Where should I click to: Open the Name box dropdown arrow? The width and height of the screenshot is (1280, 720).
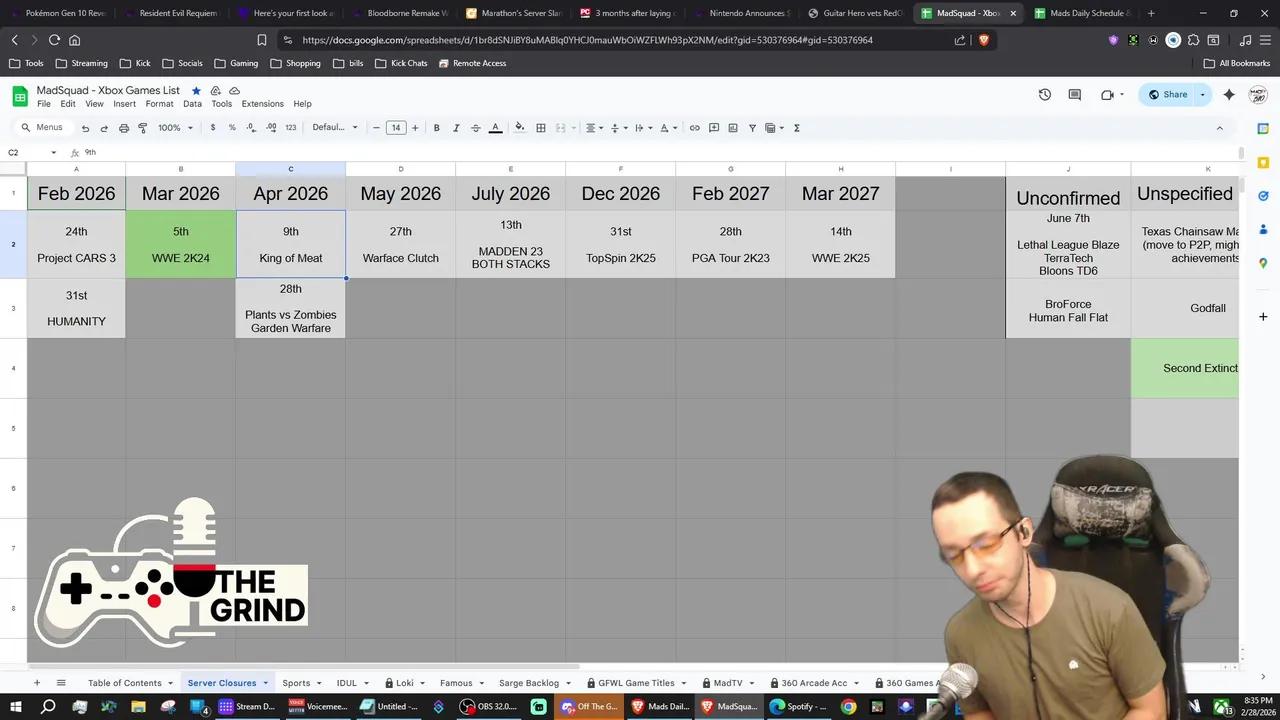[x=54, y=153]
